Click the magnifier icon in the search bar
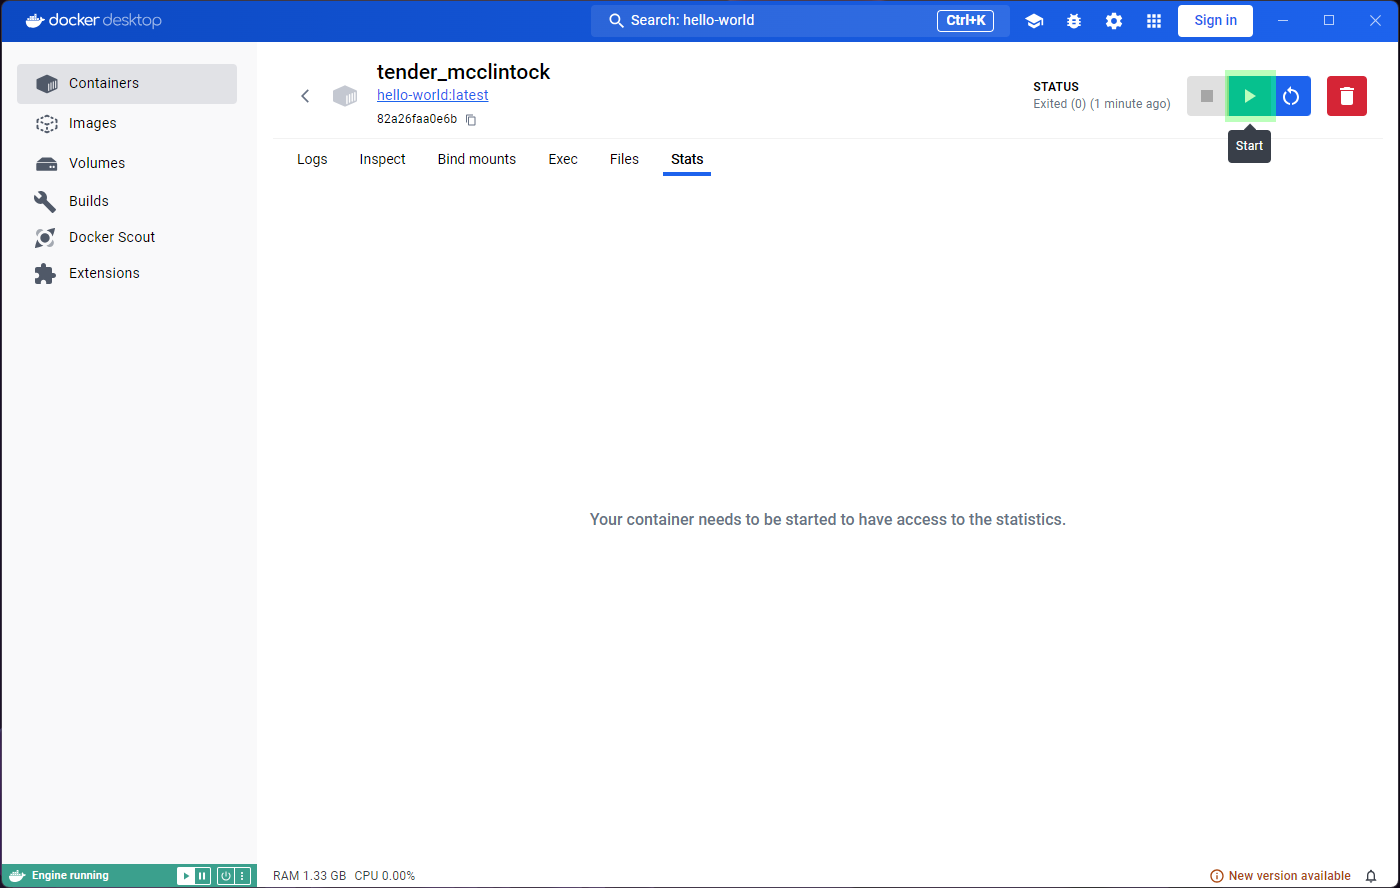1400x888 pixels. [x=617, y=21]
